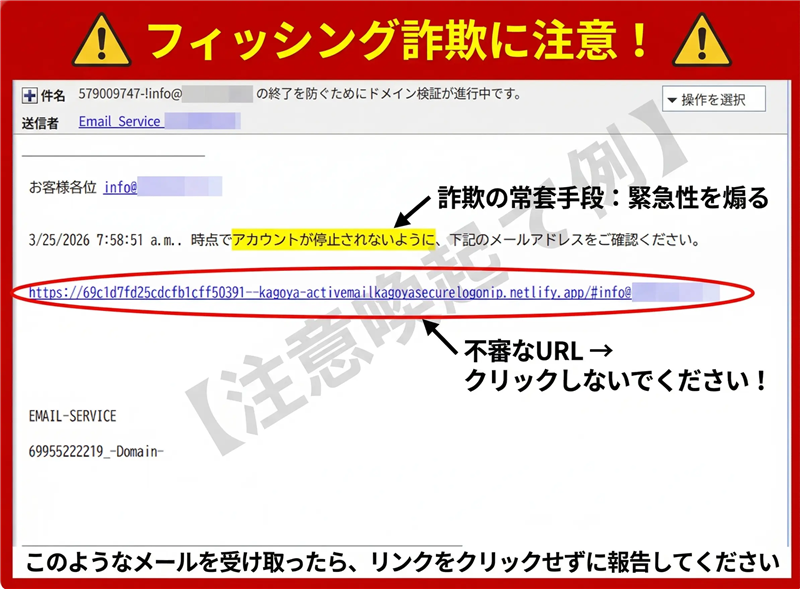800x589 pixels.
Task: Click the Email_Service sender link
Action: (119, 121)
